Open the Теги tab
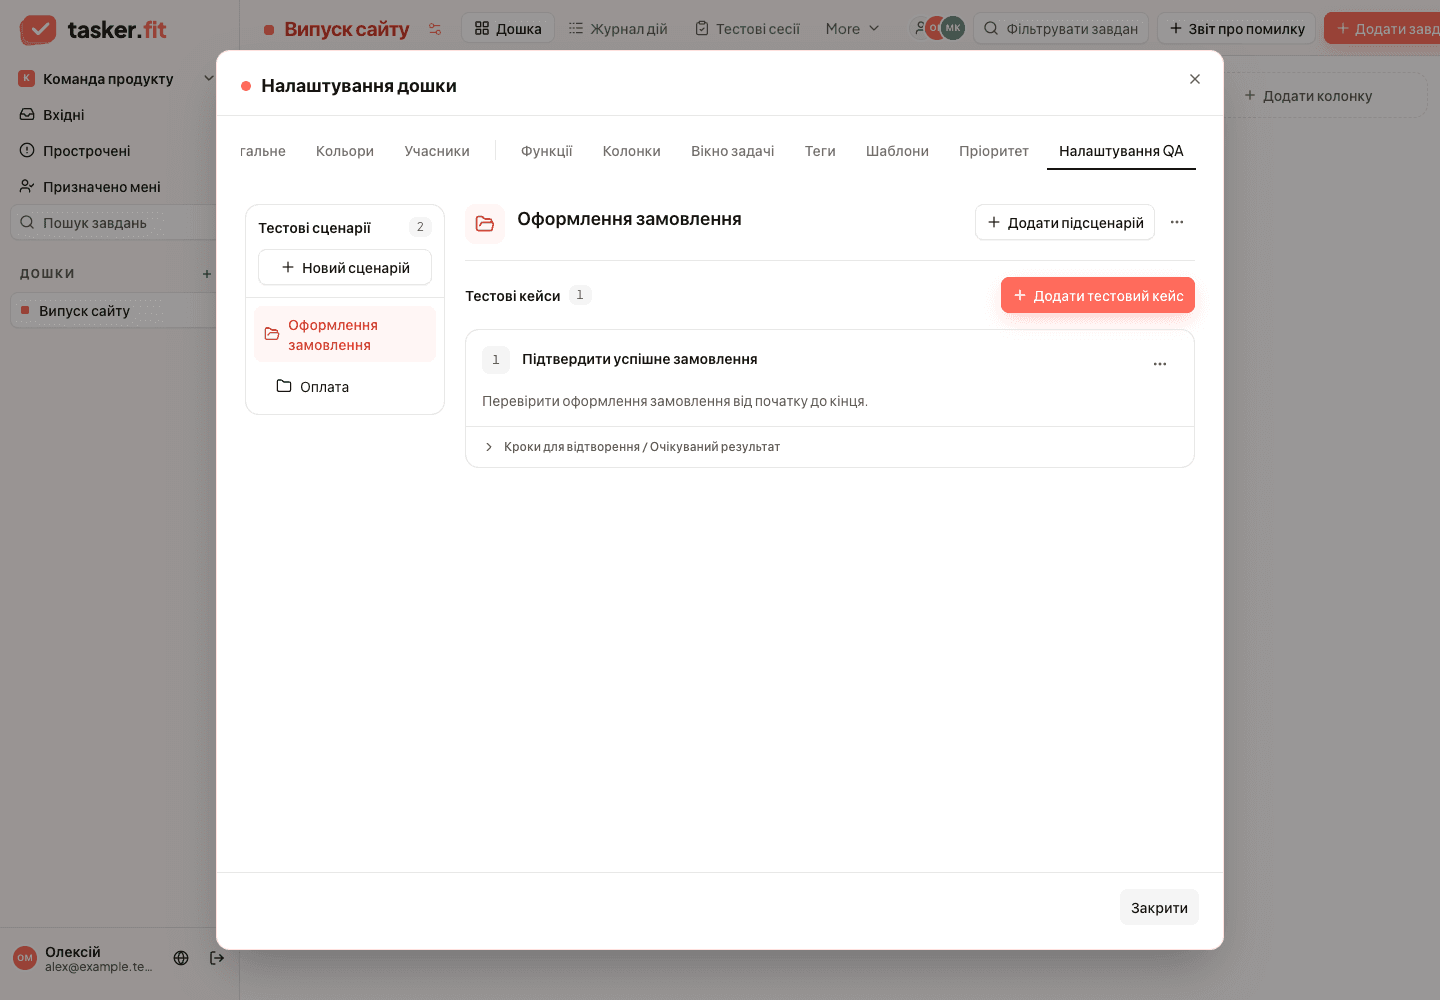 [820, 151]
